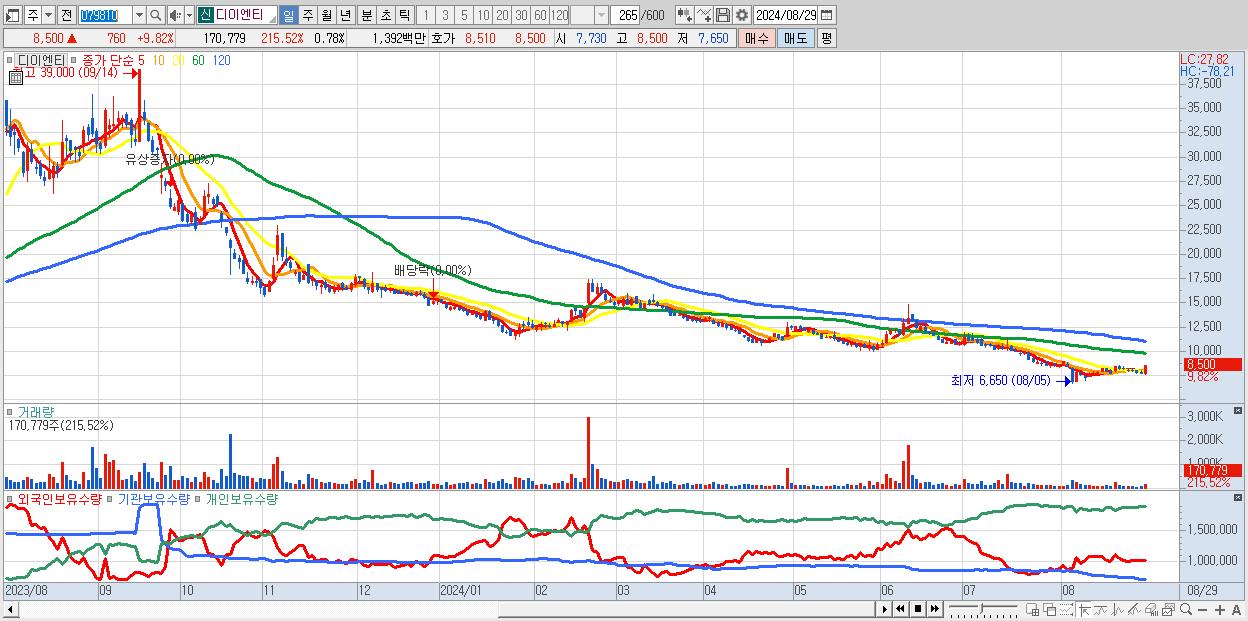
Task: Click the line chart tool icon
Action: pyautogui.click(x=705, y=15)
